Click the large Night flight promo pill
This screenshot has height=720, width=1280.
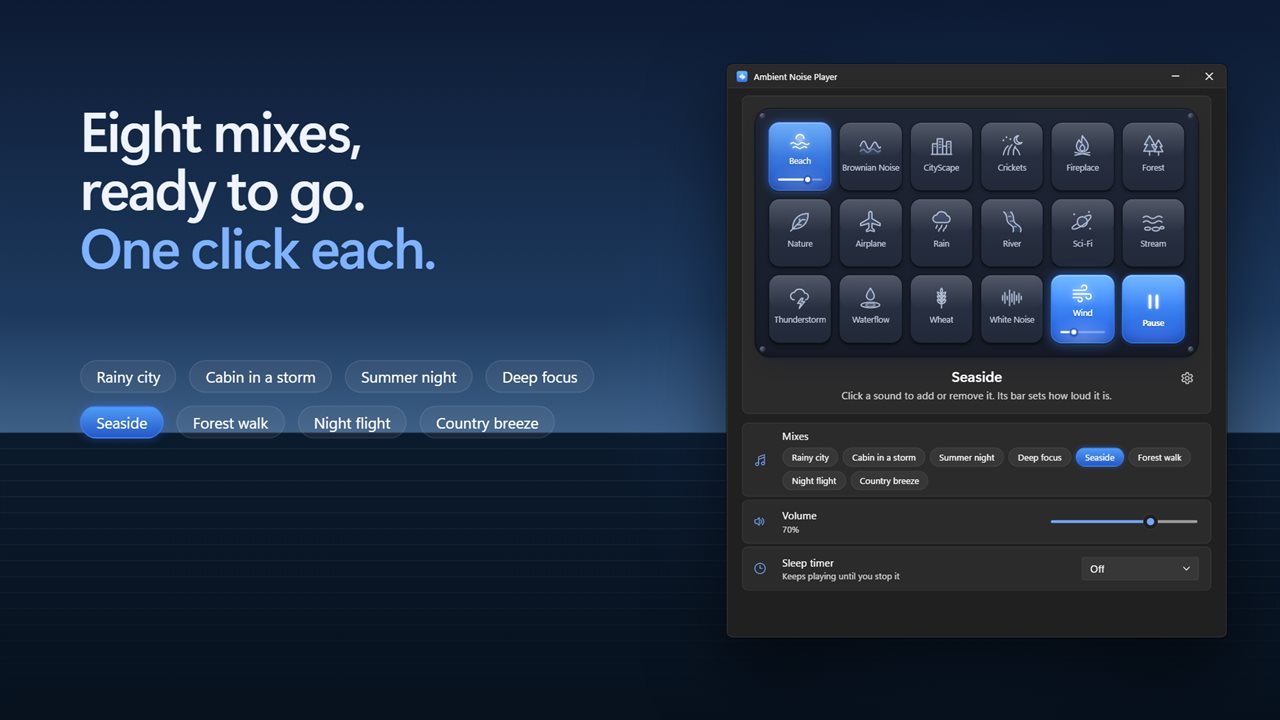click(352, 423)
